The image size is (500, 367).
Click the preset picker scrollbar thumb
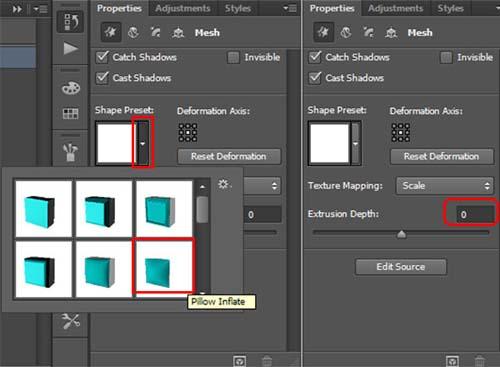pyautogui.click(x=202, y=209)
